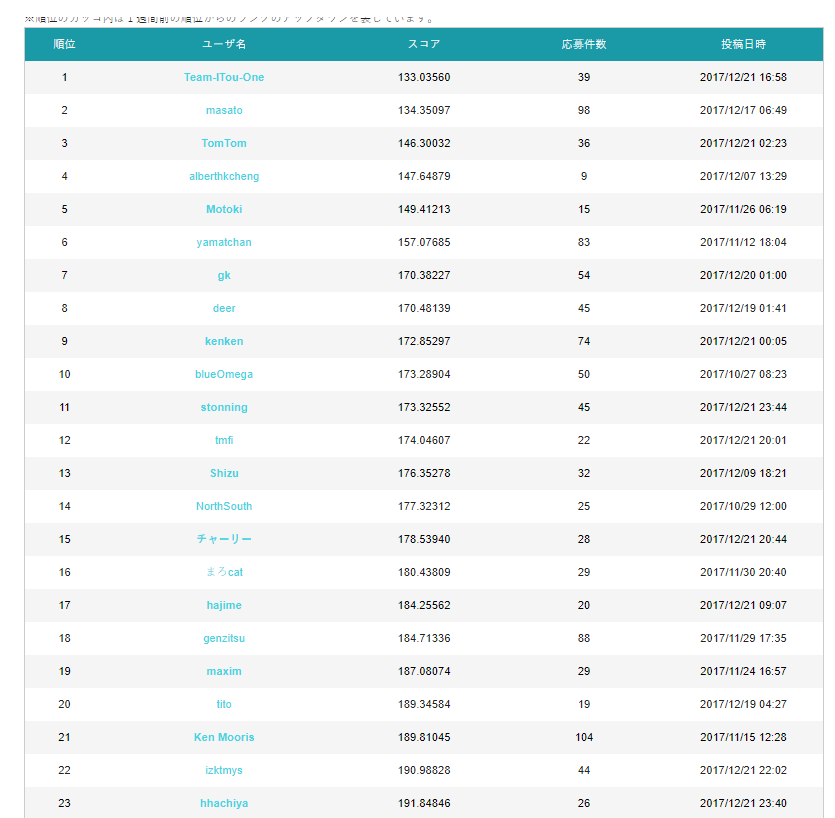Click the TomTom username link

coord(224,143)
